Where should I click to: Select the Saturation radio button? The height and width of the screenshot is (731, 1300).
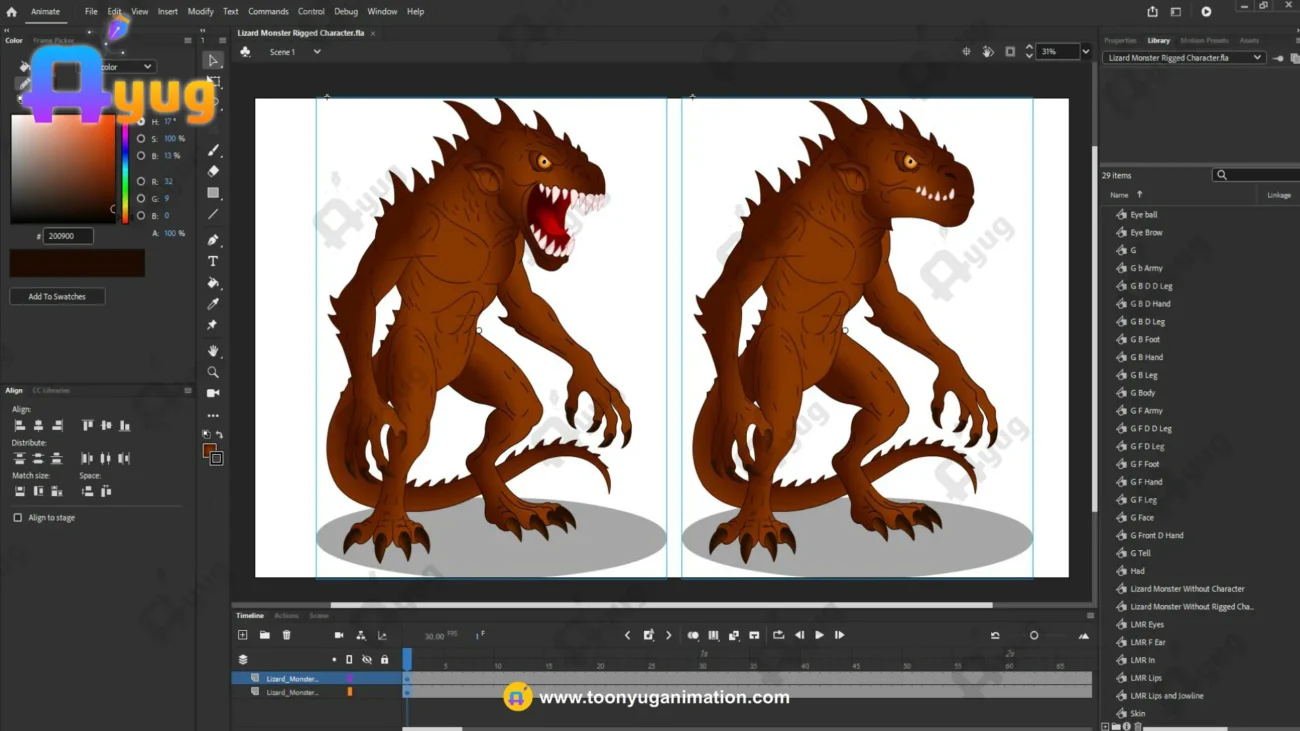(x=141, y=139)
